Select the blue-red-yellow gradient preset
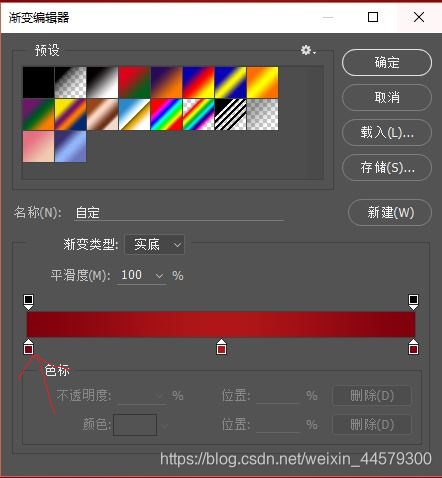 [x=198, y=82]
